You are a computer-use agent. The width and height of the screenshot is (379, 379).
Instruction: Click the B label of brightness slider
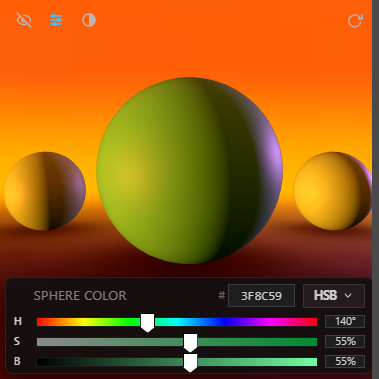[17, 362]
